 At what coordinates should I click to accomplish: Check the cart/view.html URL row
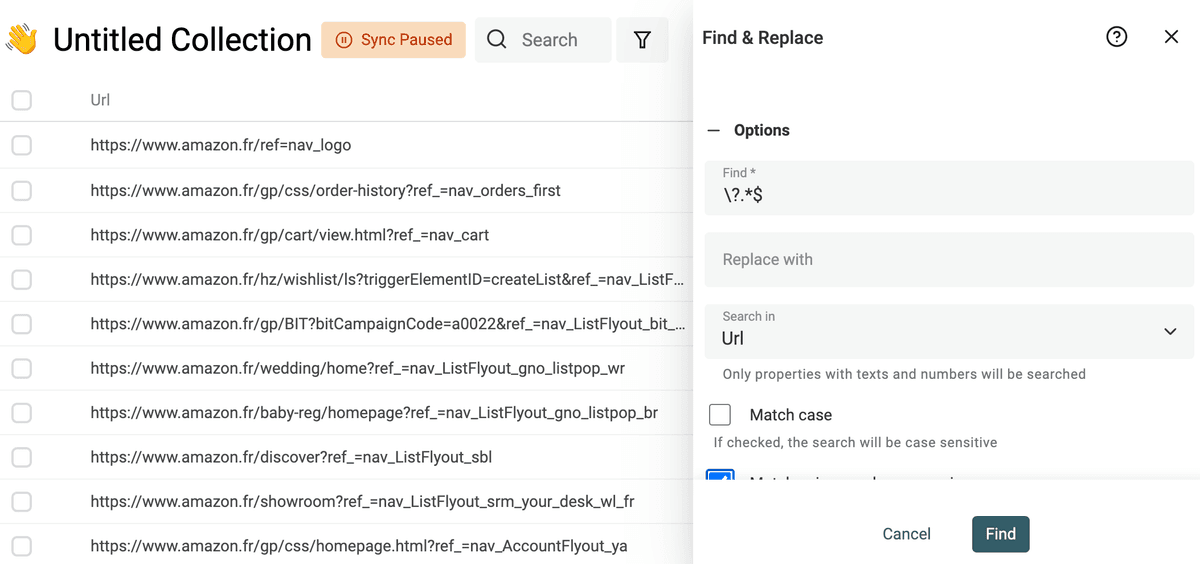coord(21,235)
